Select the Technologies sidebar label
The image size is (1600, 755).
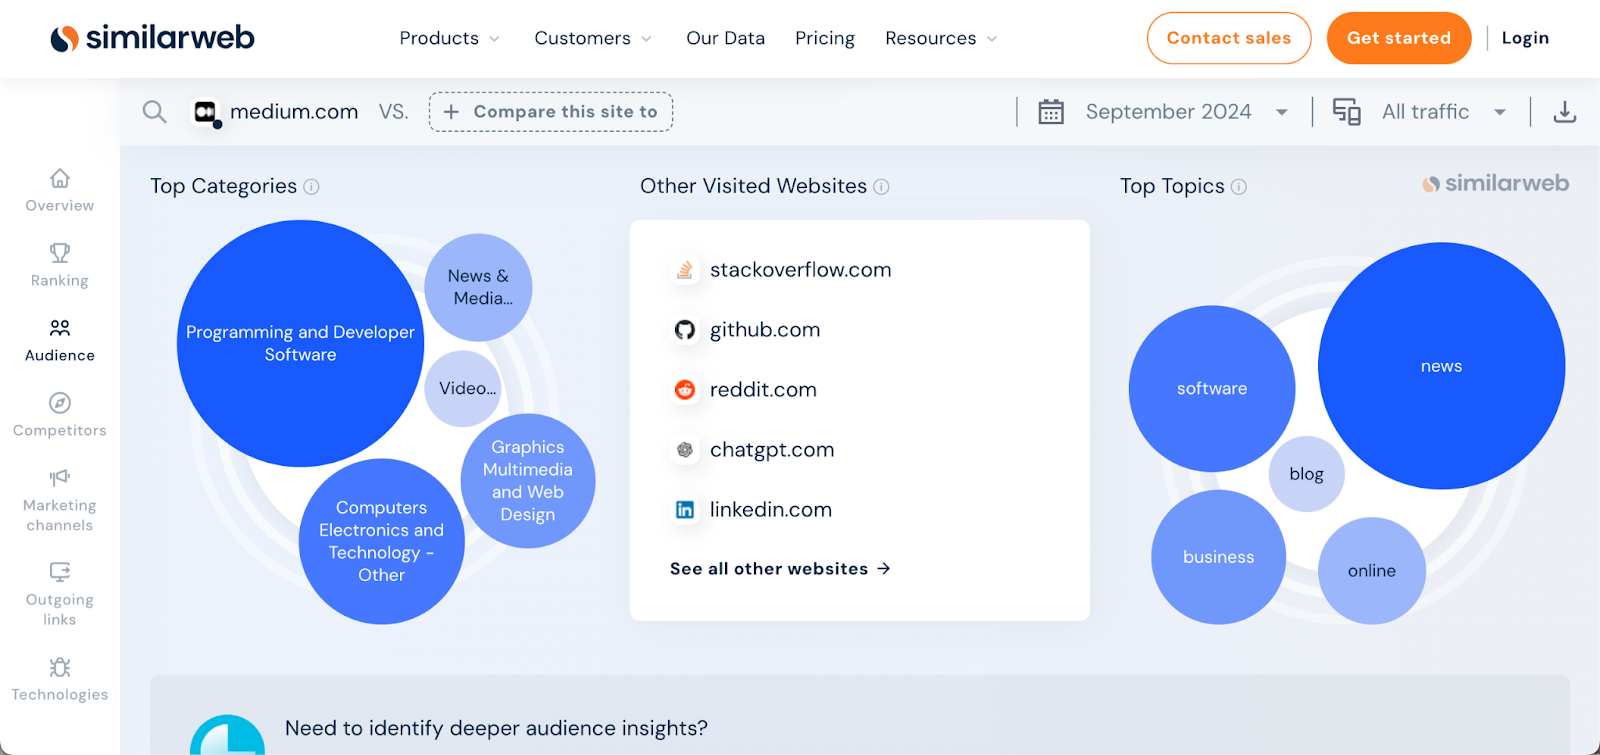60,695
